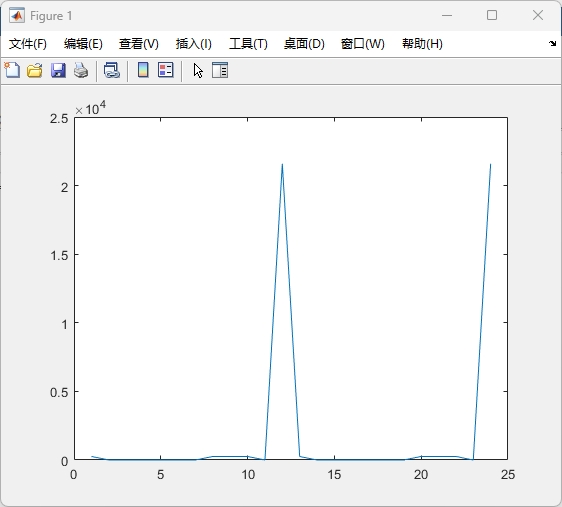The width and height of the screenshot is (562, 507).
Task: Open the 窗口(W) menu
Action: 363,44
